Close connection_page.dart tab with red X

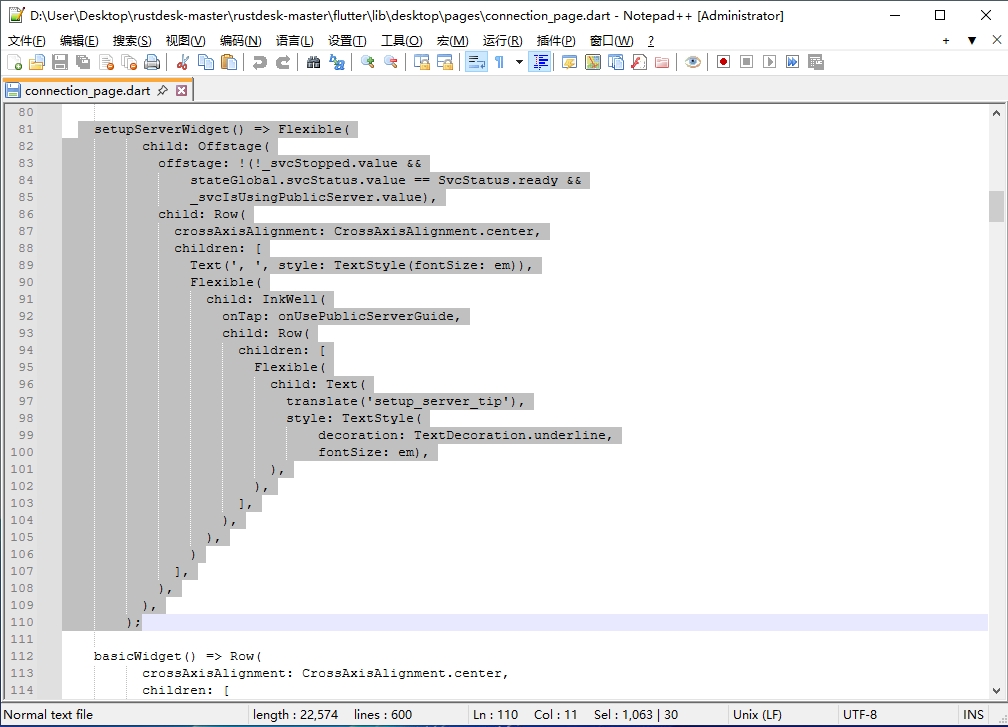point(182,91)
